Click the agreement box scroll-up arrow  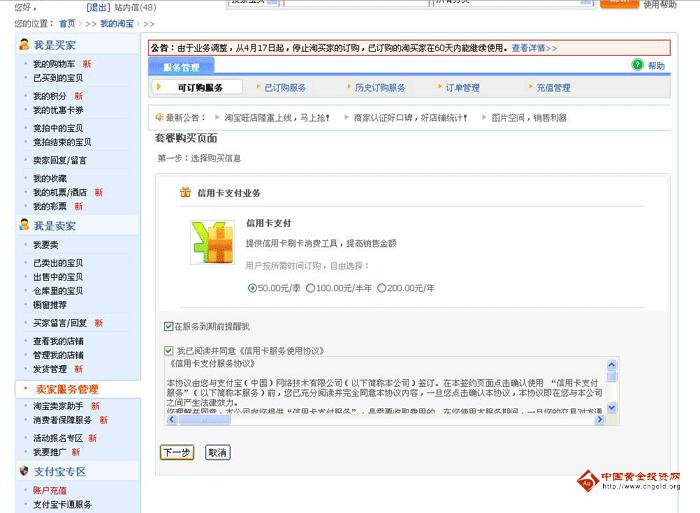612,364
